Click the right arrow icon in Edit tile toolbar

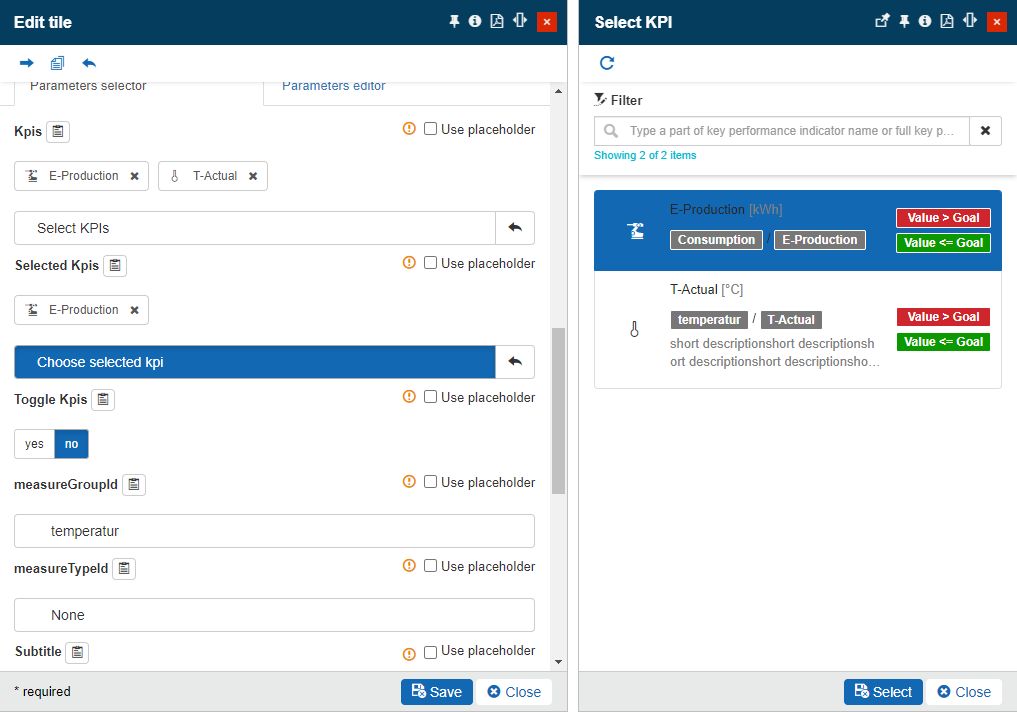(x=27, y=63)
